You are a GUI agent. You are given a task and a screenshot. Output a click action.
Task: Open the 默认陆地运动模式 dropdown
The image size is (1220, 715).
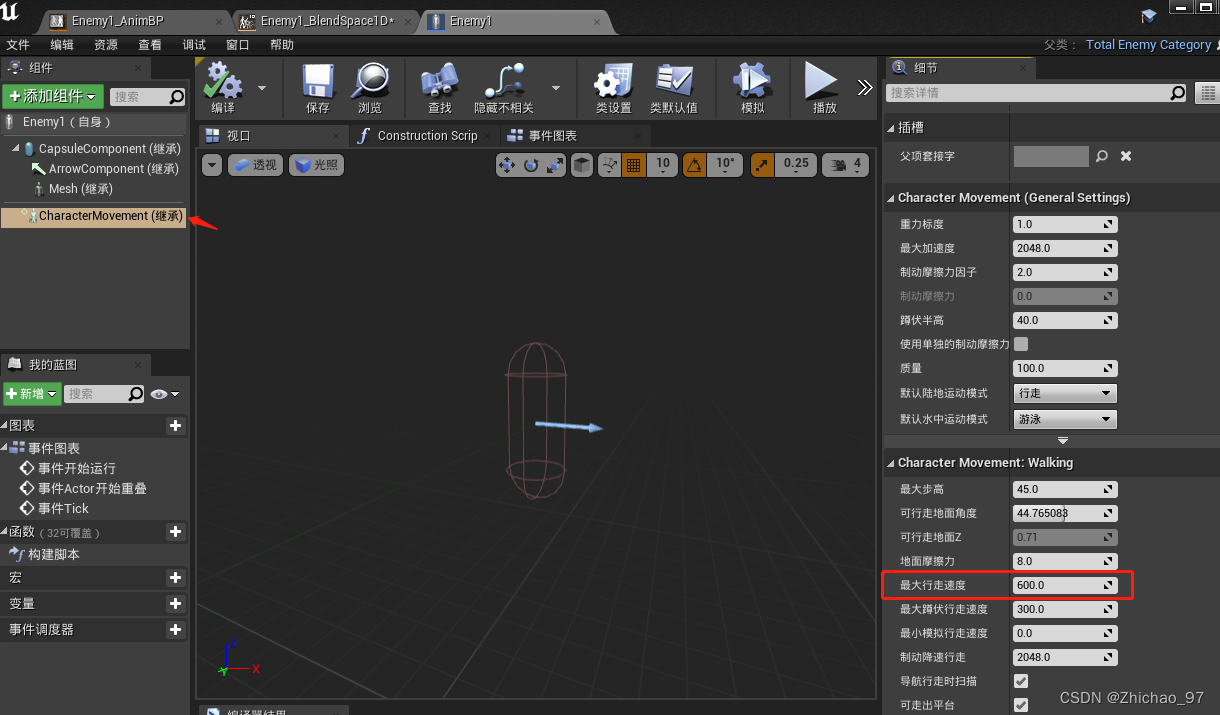click(x=1064, y=393)
